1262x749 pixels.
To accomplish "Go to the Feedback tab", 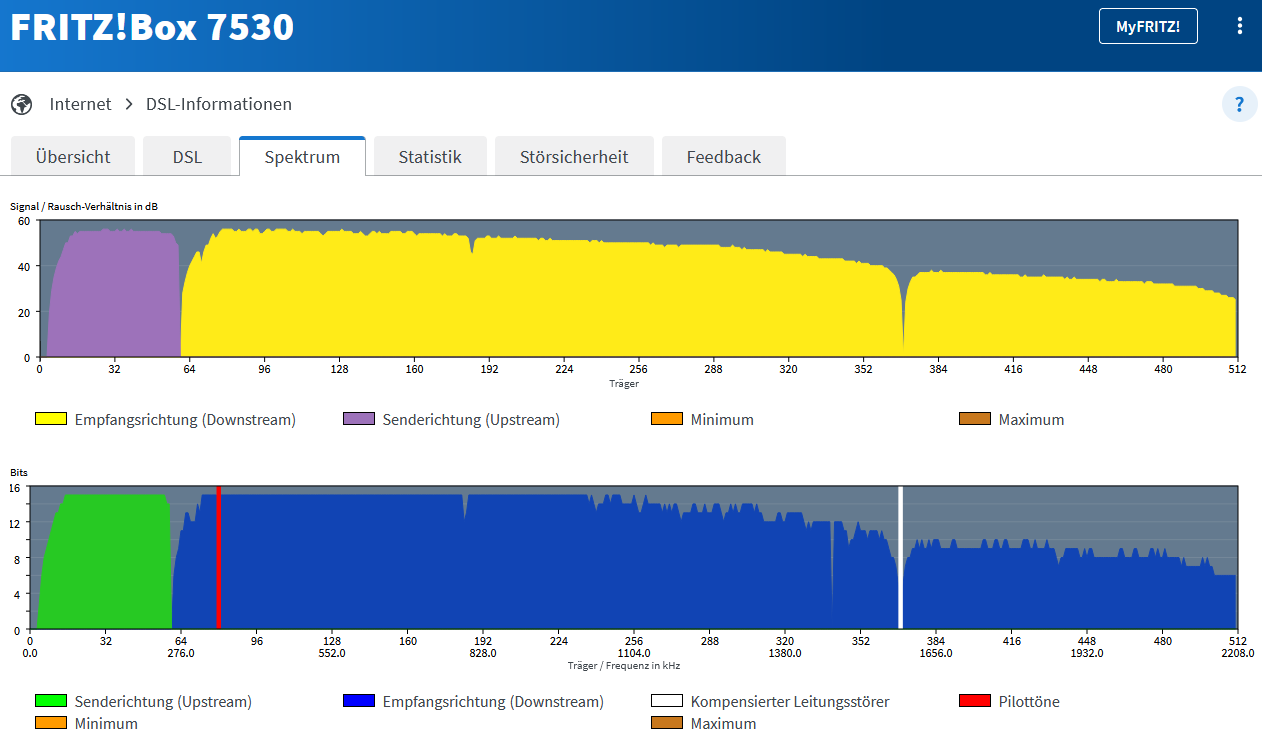I will [723, 157].
